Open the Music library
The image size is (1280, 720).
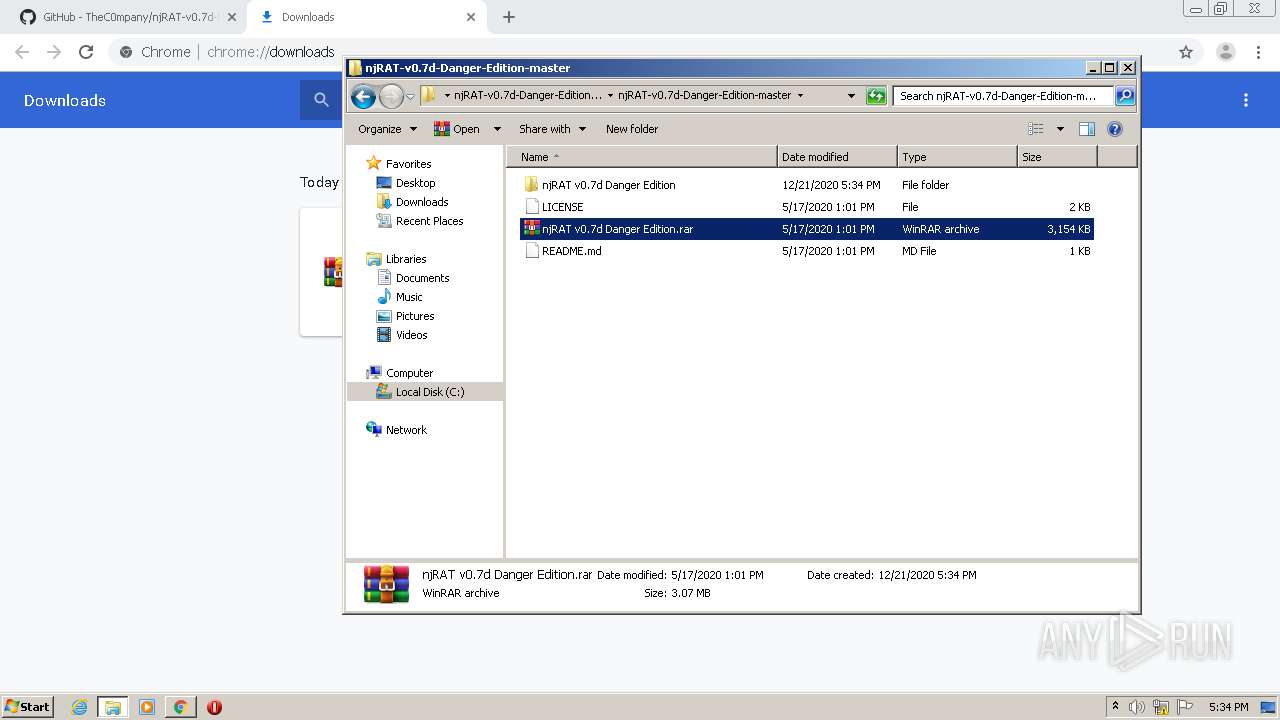point(400,297)
